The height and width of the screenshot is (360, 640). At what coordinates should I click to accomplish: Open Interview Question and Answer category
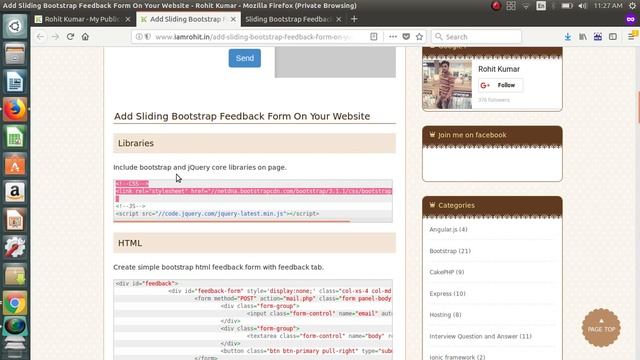tap(480, 336)
